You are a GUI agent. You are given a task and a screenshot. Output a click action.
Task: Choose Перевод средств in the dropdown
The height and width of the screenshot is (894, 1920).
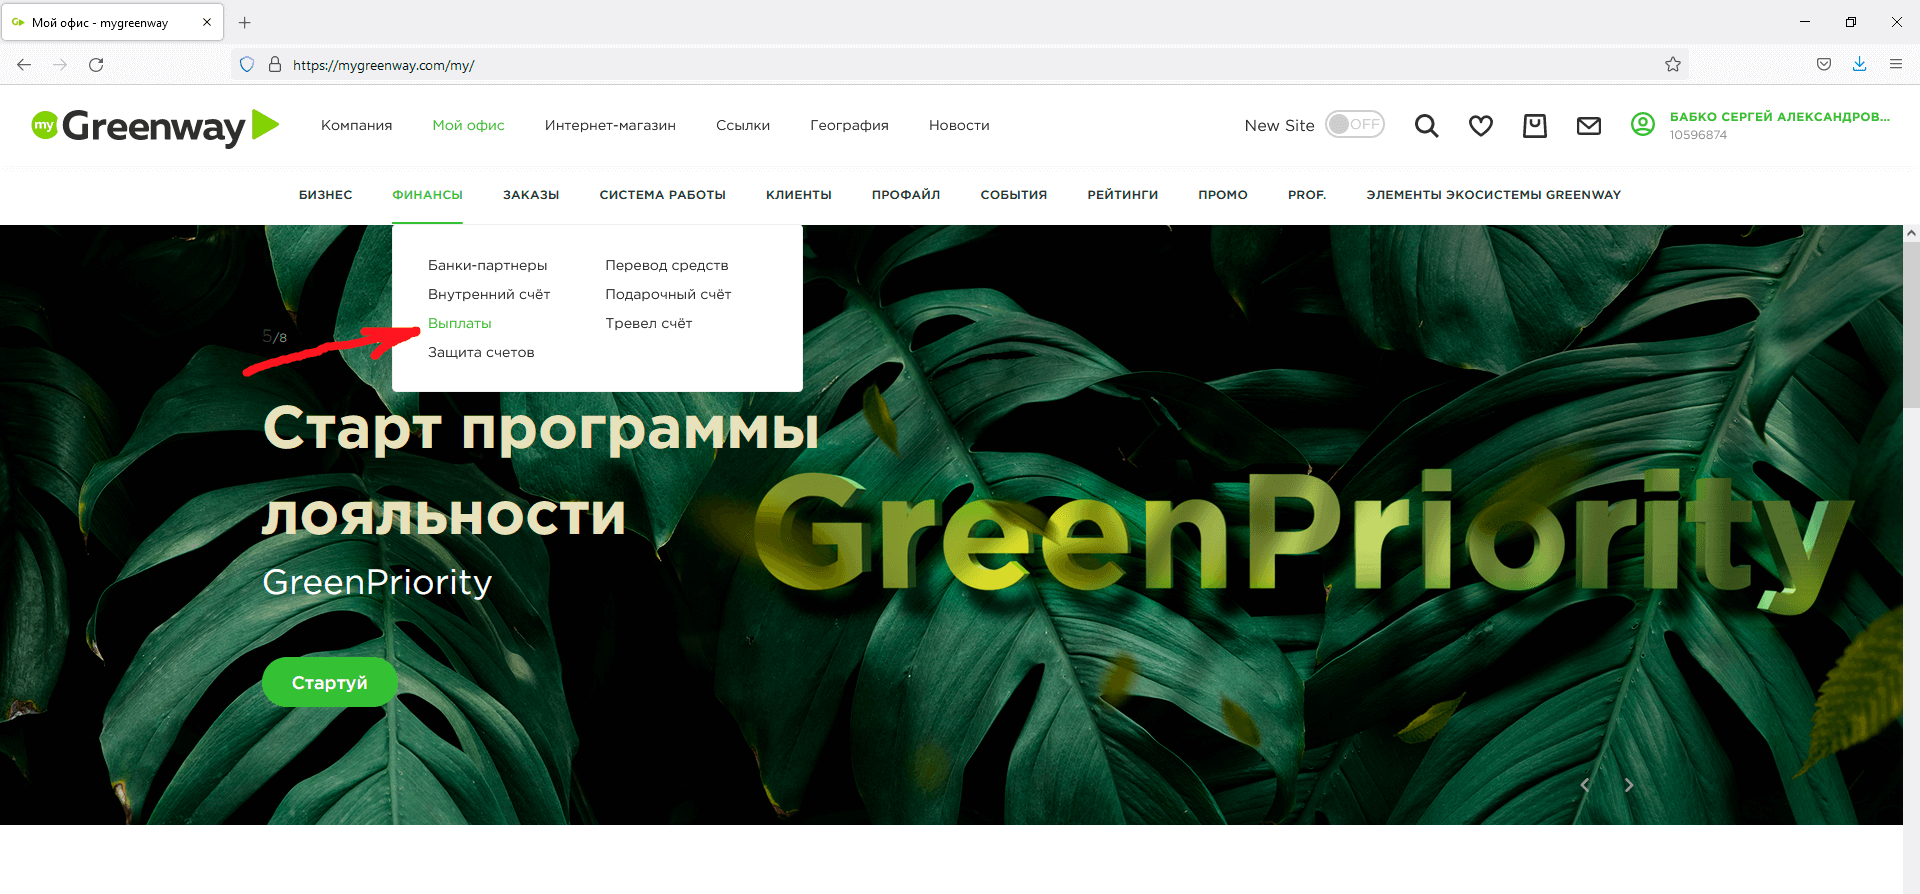666,265
